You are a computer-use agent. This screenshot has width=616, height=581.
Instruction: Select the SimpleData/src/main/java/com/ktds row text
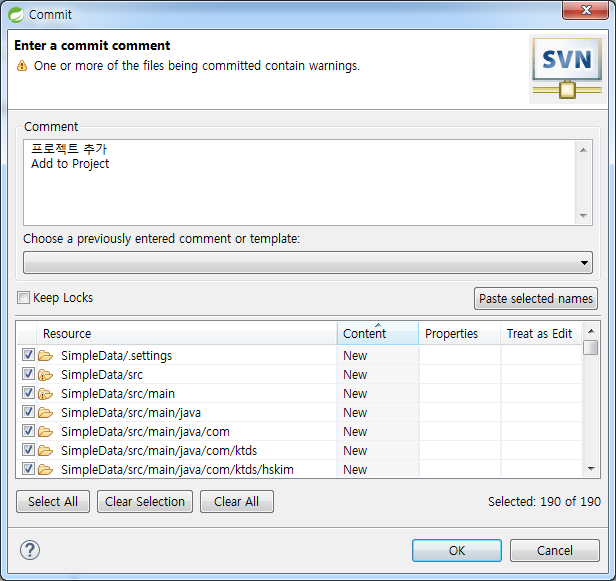(x=159, y=451)
